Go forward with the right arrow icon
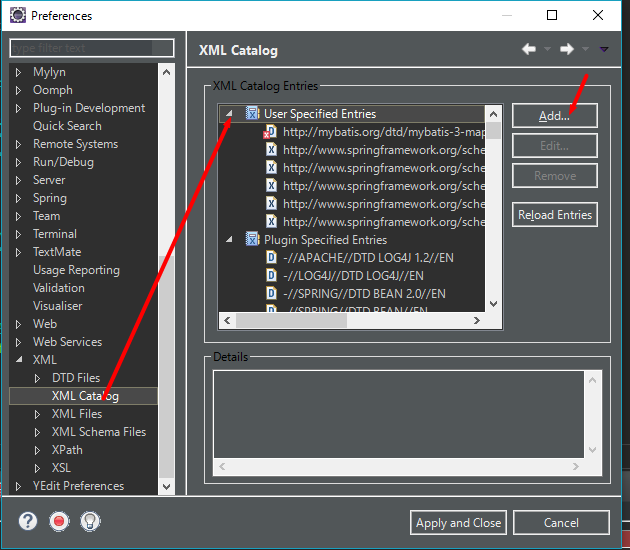This screenshot has height=550, width=630. [567, 49]
